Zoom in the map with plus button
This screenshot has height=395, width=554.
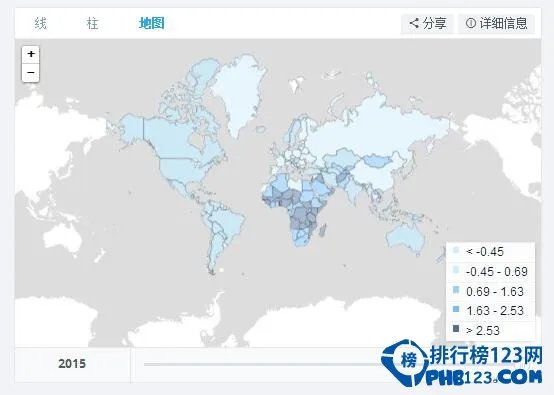point(31,54)
